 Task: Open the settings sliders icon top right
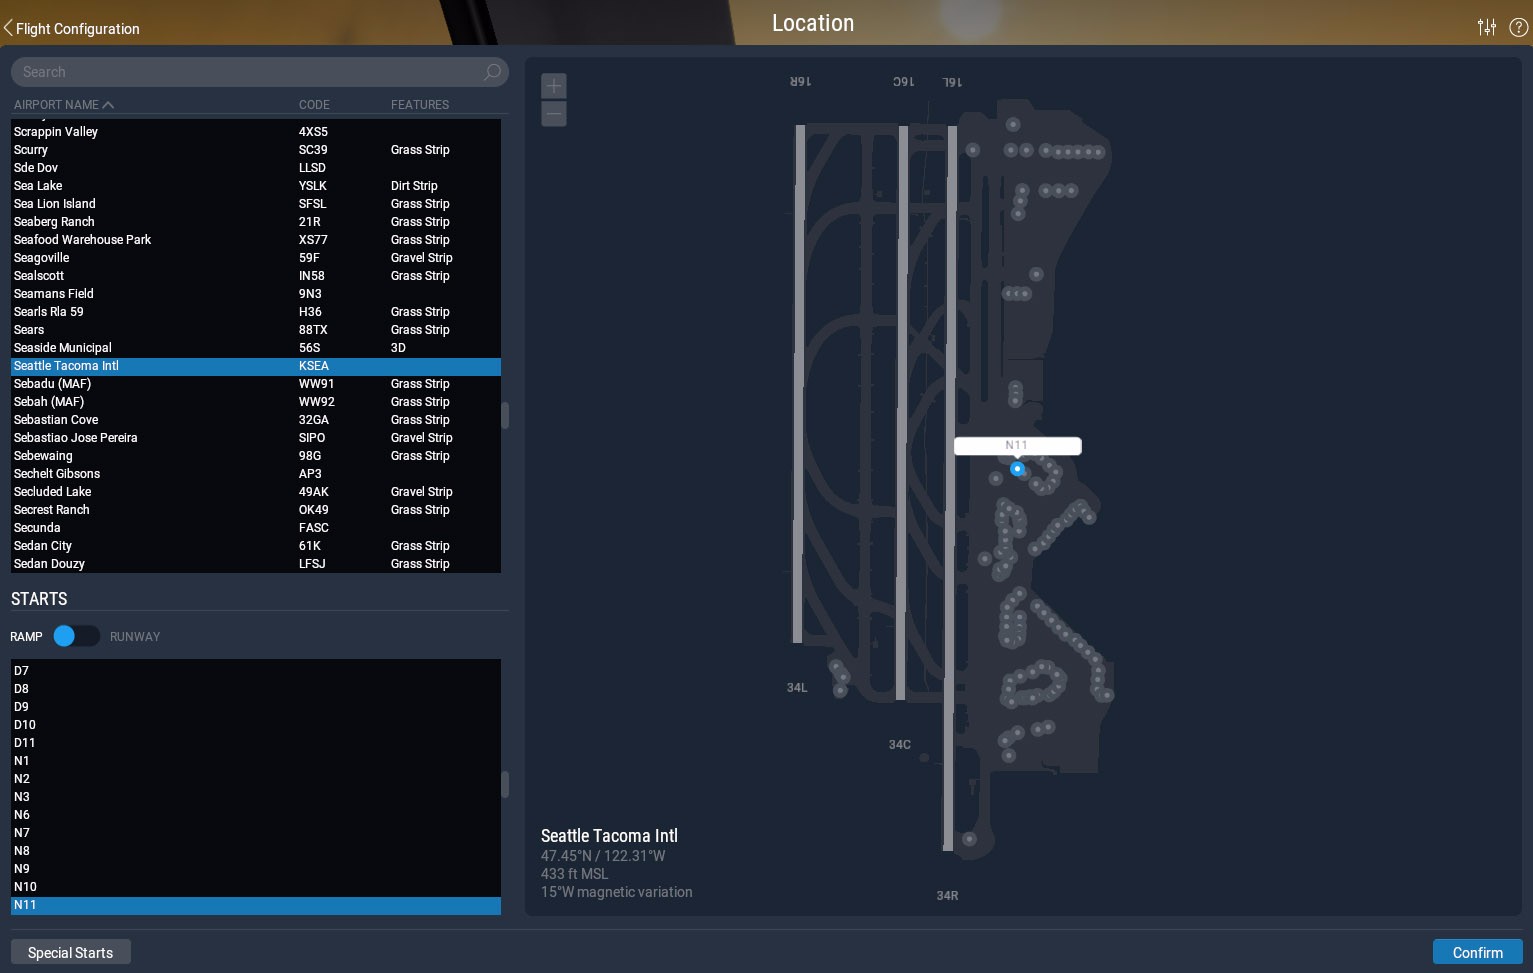pyautogui.click(x=1487, y=27)
